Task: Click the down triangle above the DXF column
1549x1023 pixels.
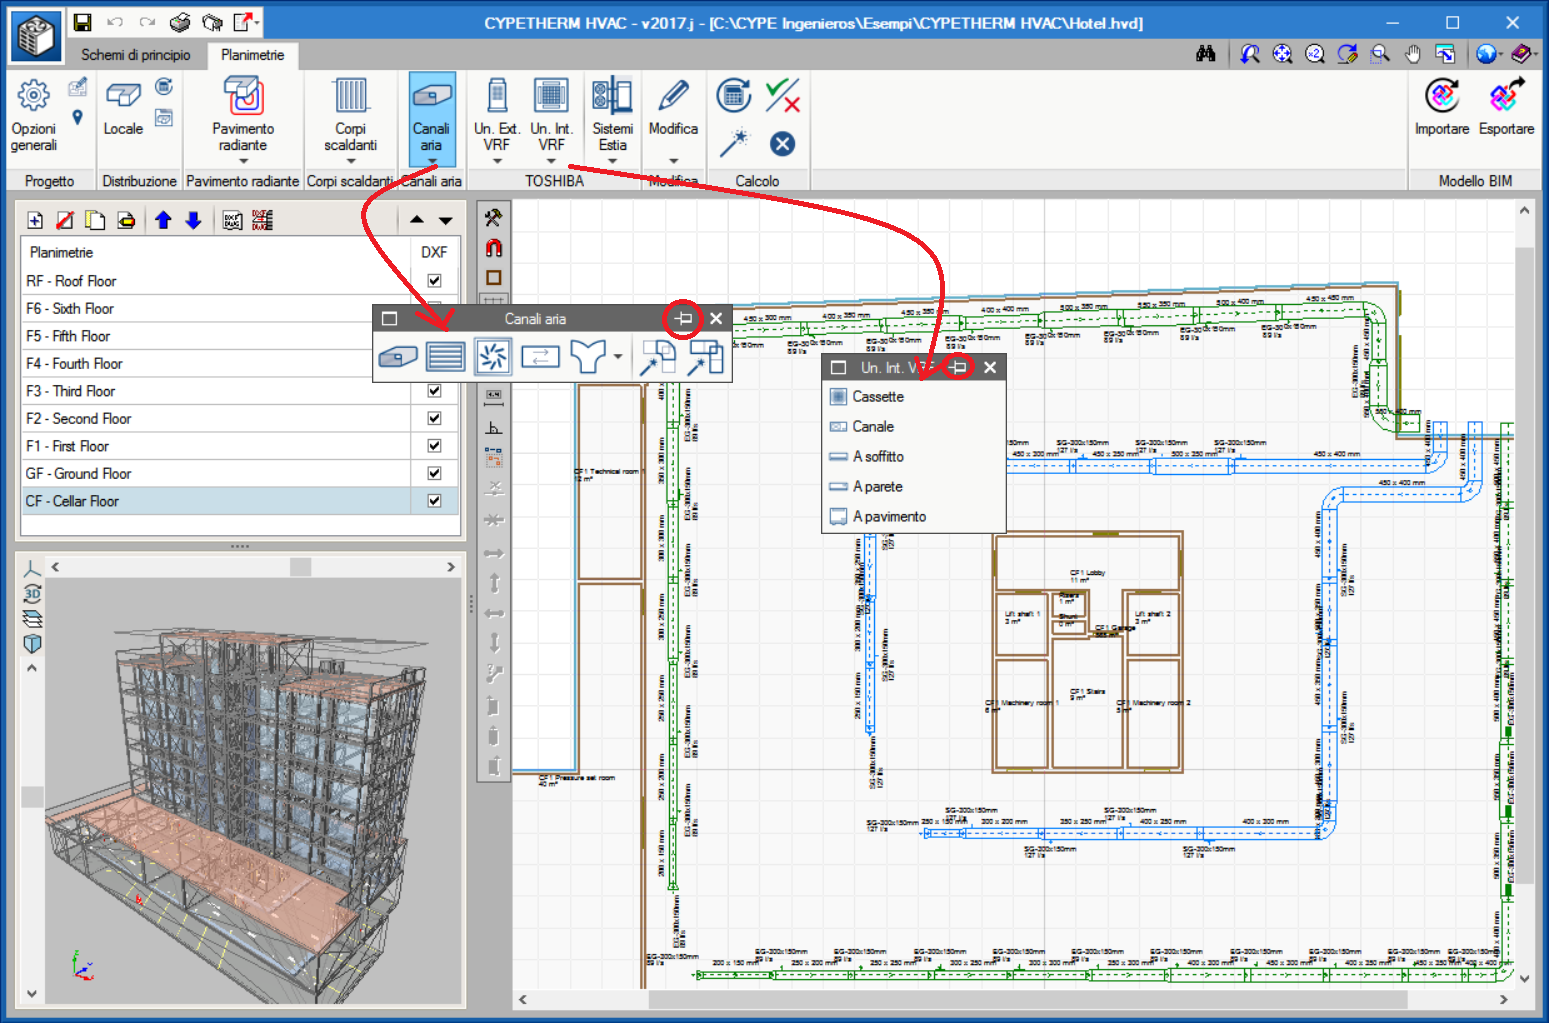Action: [x=446, y=220]
